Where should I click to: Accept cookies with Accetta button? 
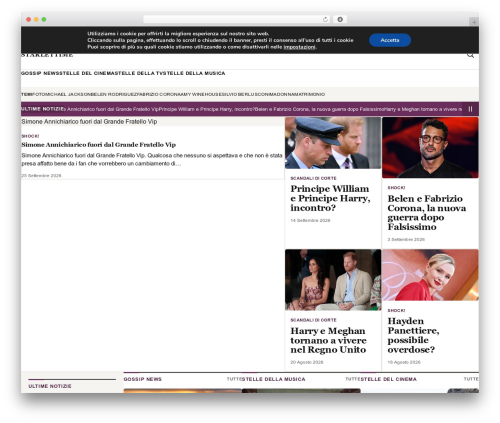[x=390, y=40]
